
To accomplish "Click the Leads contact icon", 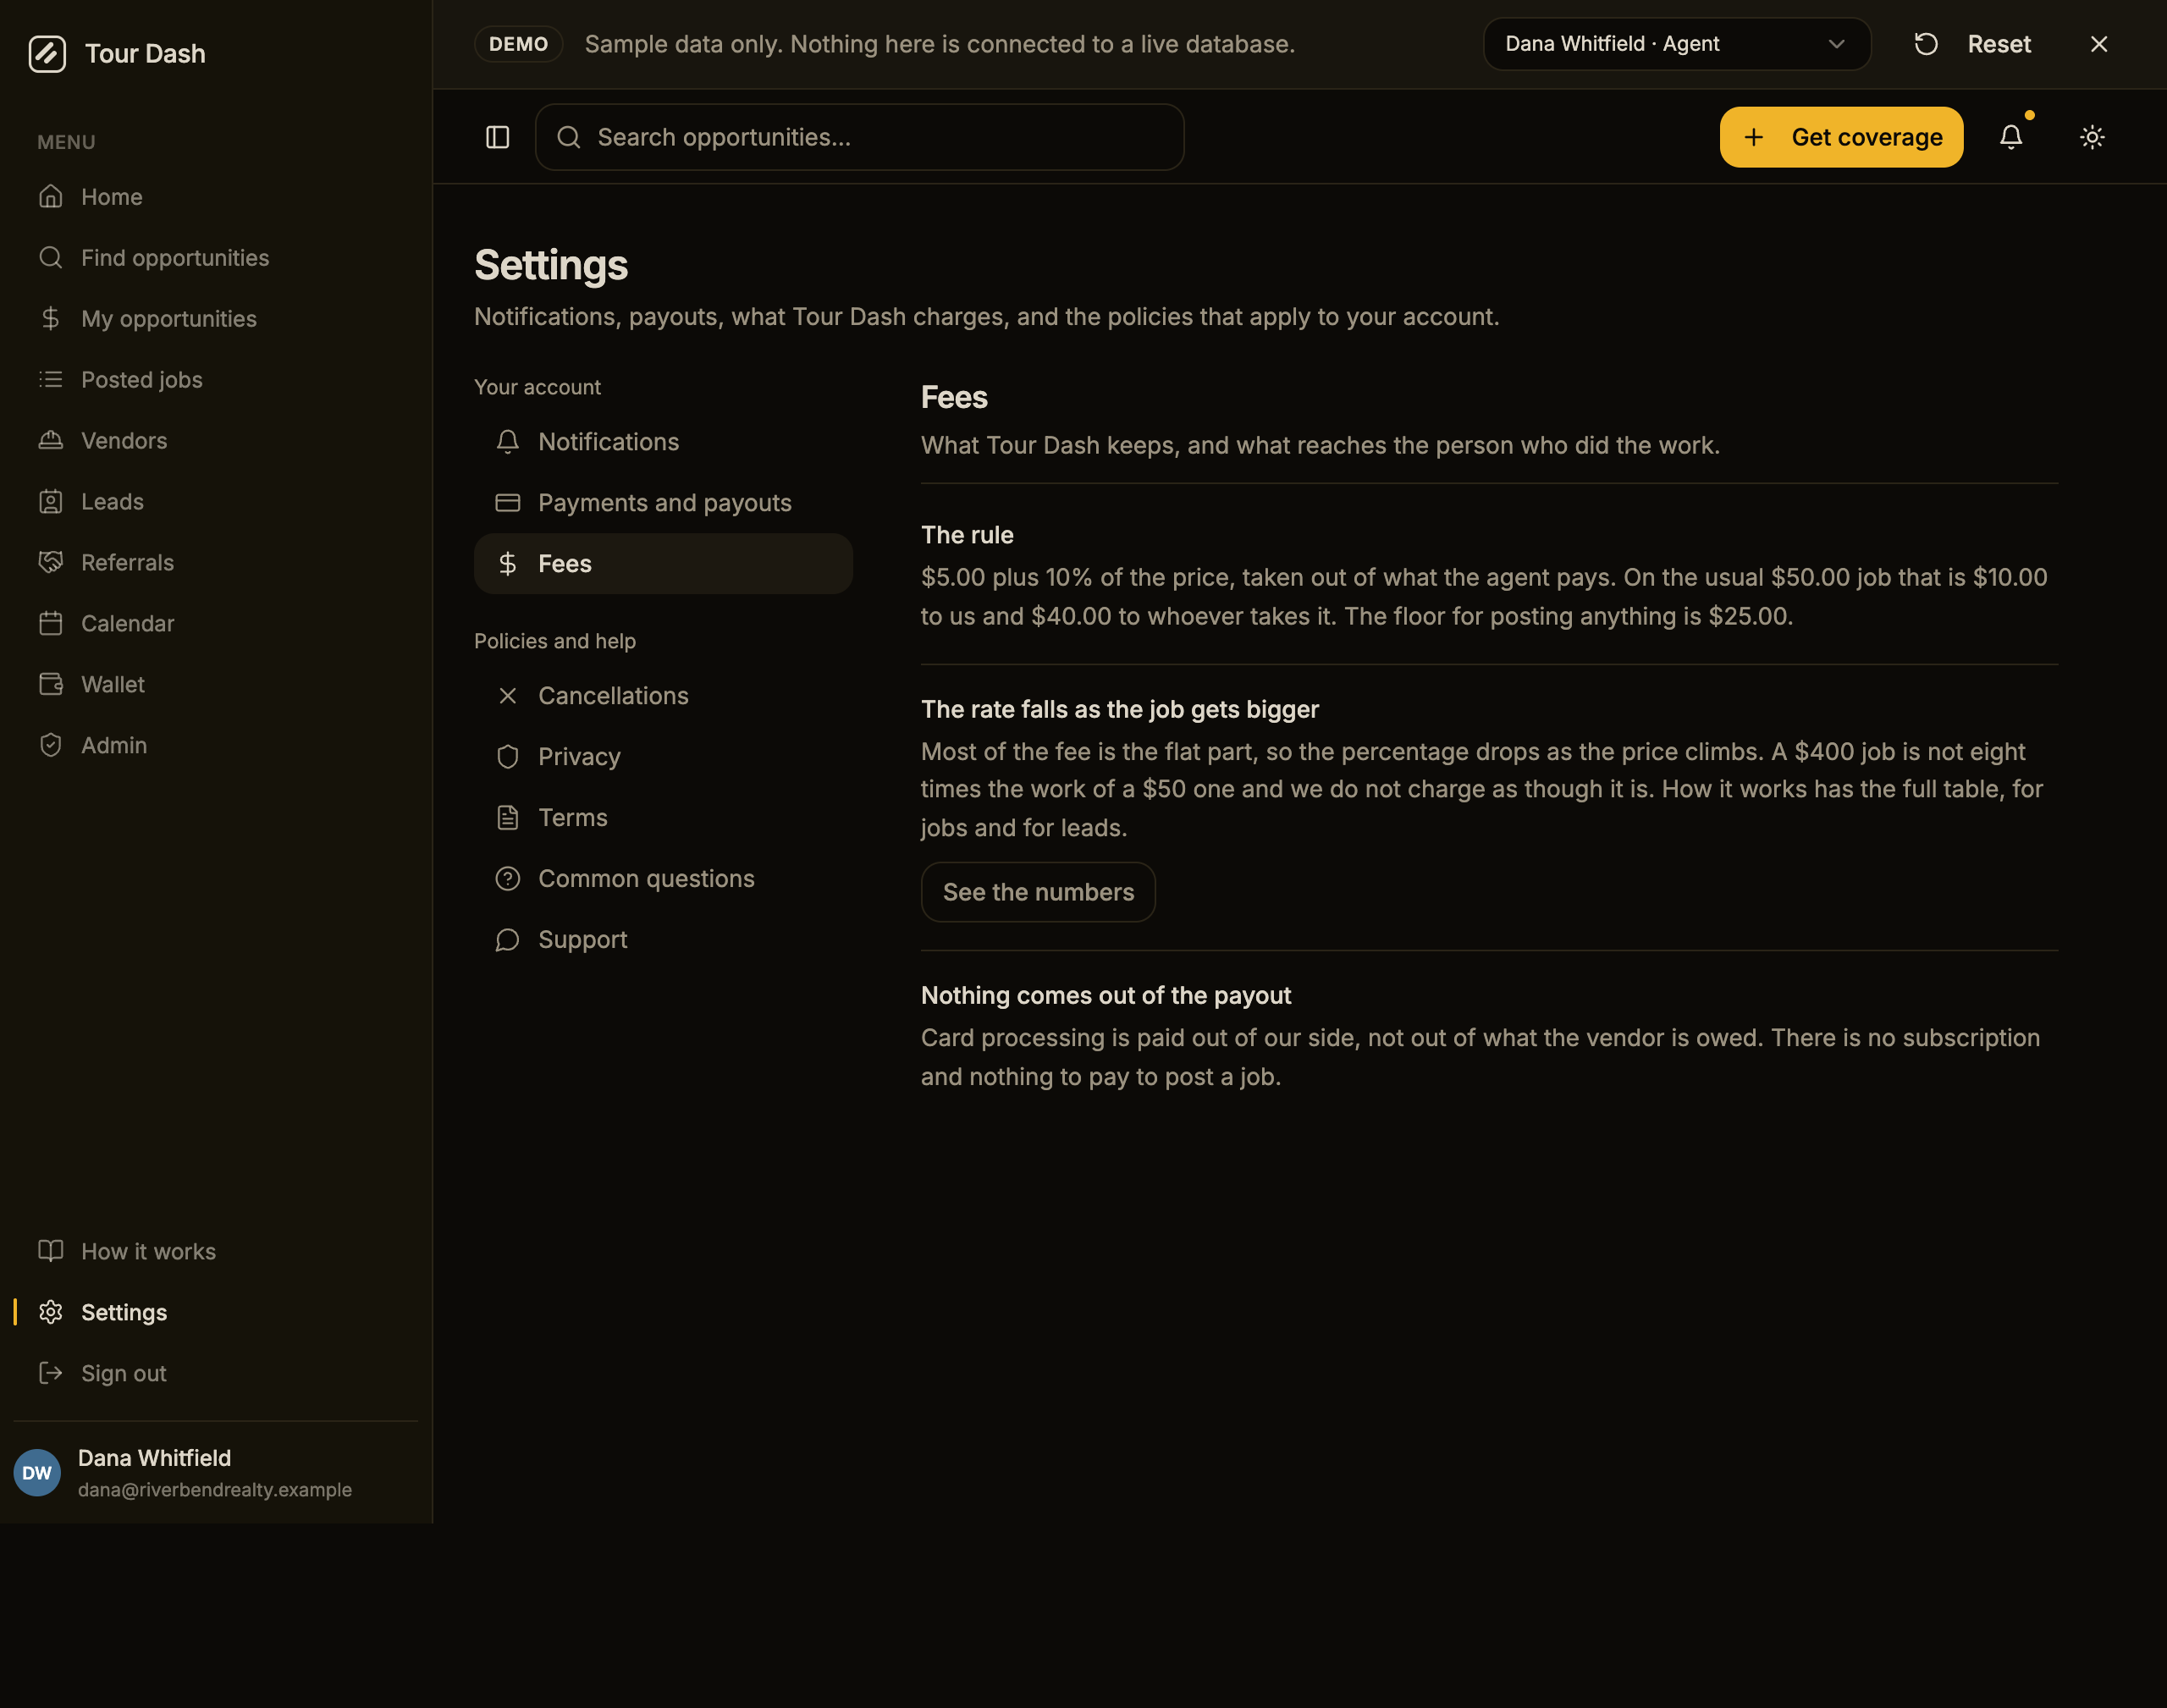I will coord(50,502).
